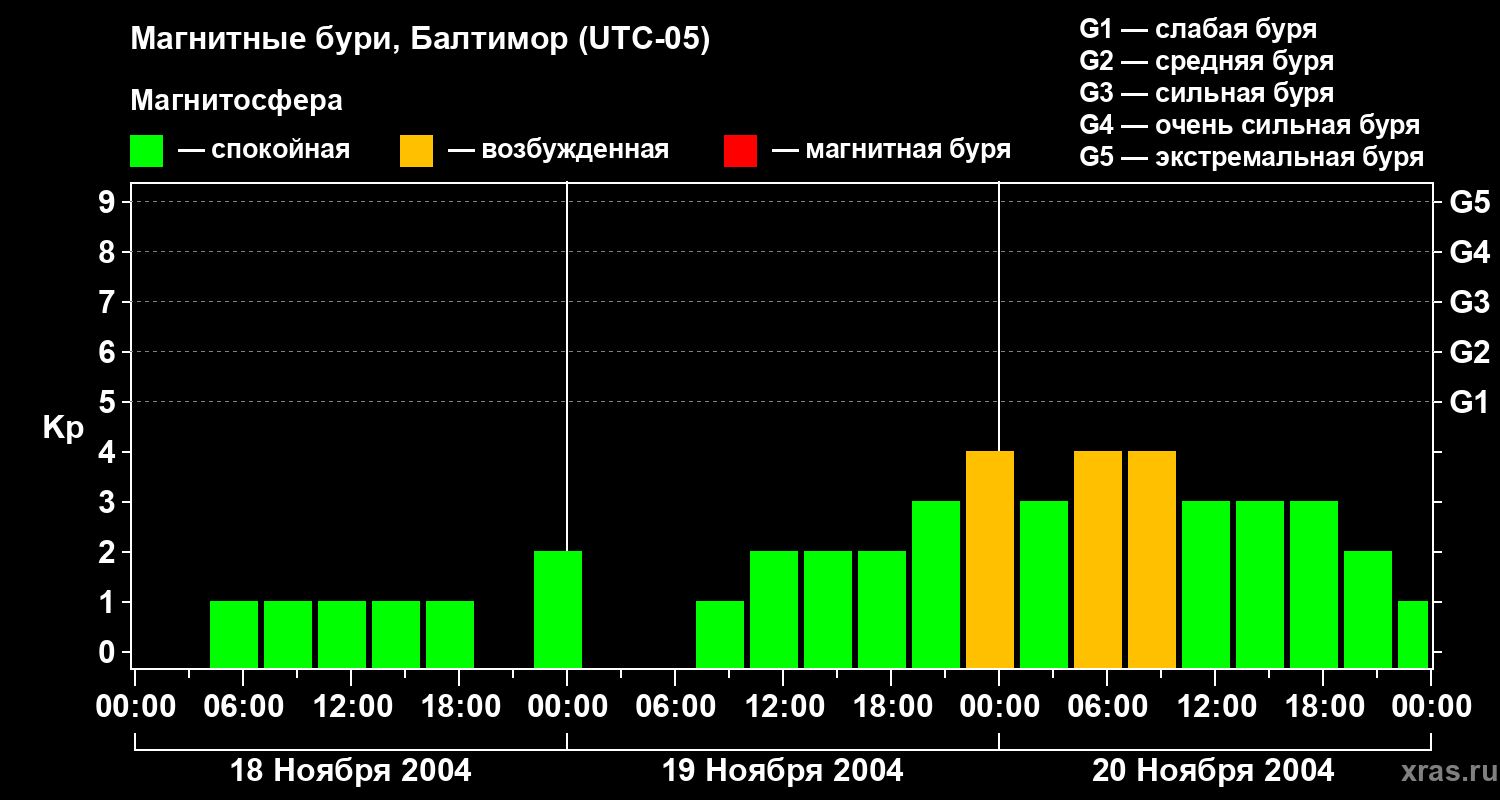Viewport: 1500px width, 800px height.
Task: Click the red 'магнитная буря' legend swatch
Action: [x=740, y=151]
